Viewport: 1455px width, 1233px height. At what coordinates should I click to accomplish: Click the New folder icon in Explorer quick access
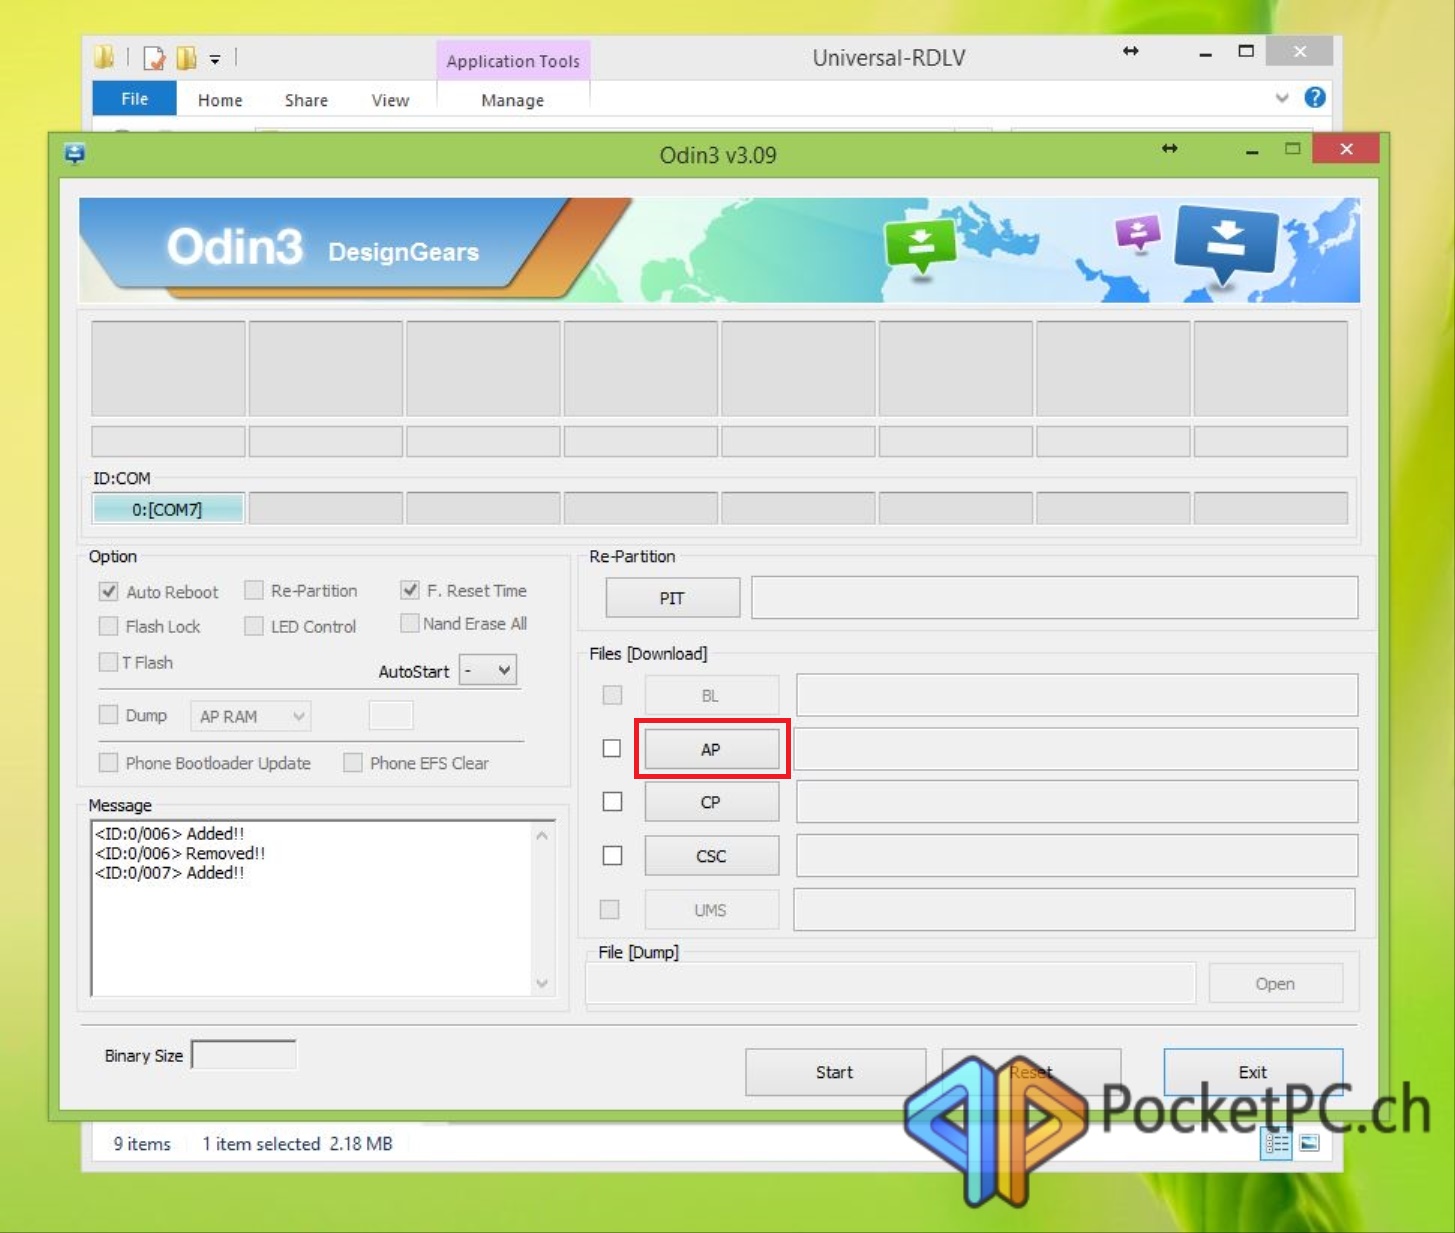[x=186, y=58]
